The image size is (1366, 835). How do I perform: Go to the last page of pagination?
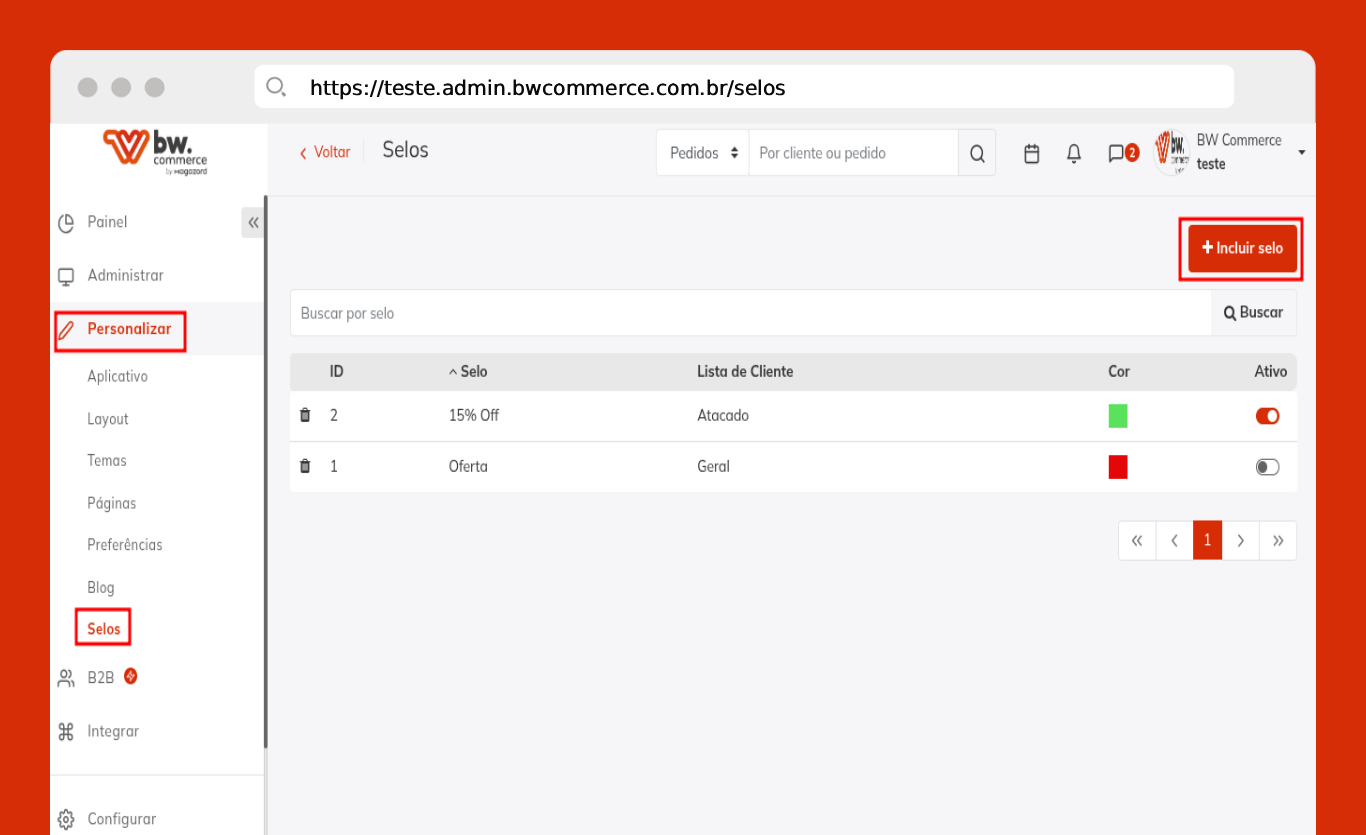(x=1278, y=541)
